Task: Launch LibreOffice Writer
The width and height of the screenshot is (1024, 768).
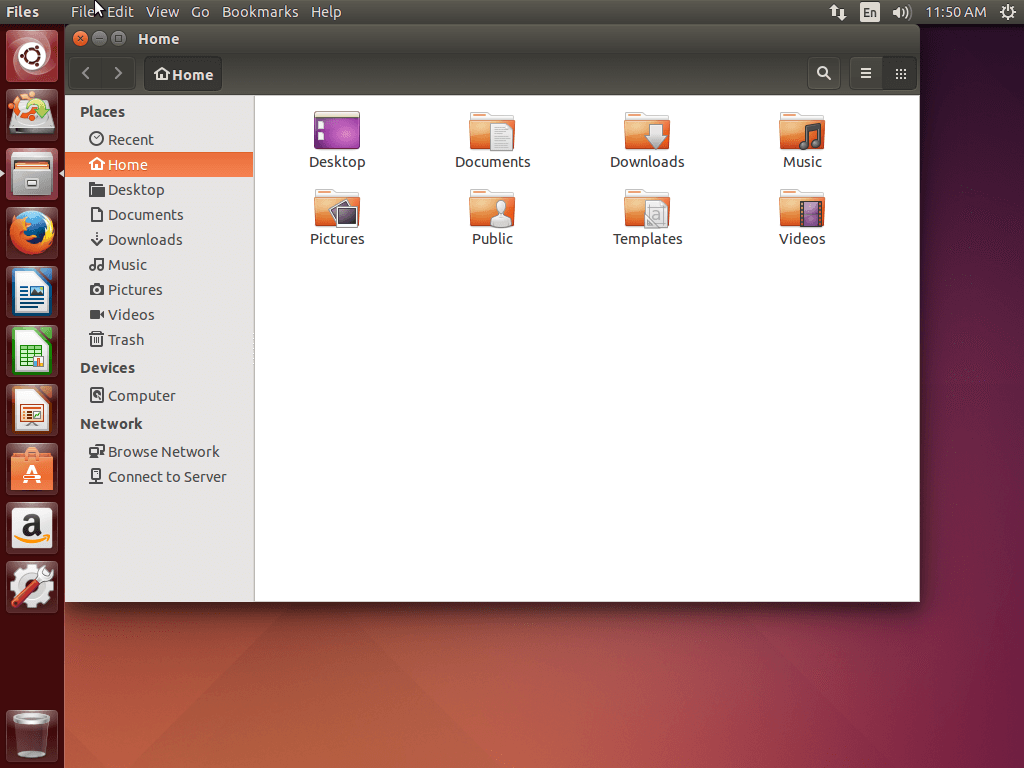Action: pyautogui.click(x=32, y=291)
